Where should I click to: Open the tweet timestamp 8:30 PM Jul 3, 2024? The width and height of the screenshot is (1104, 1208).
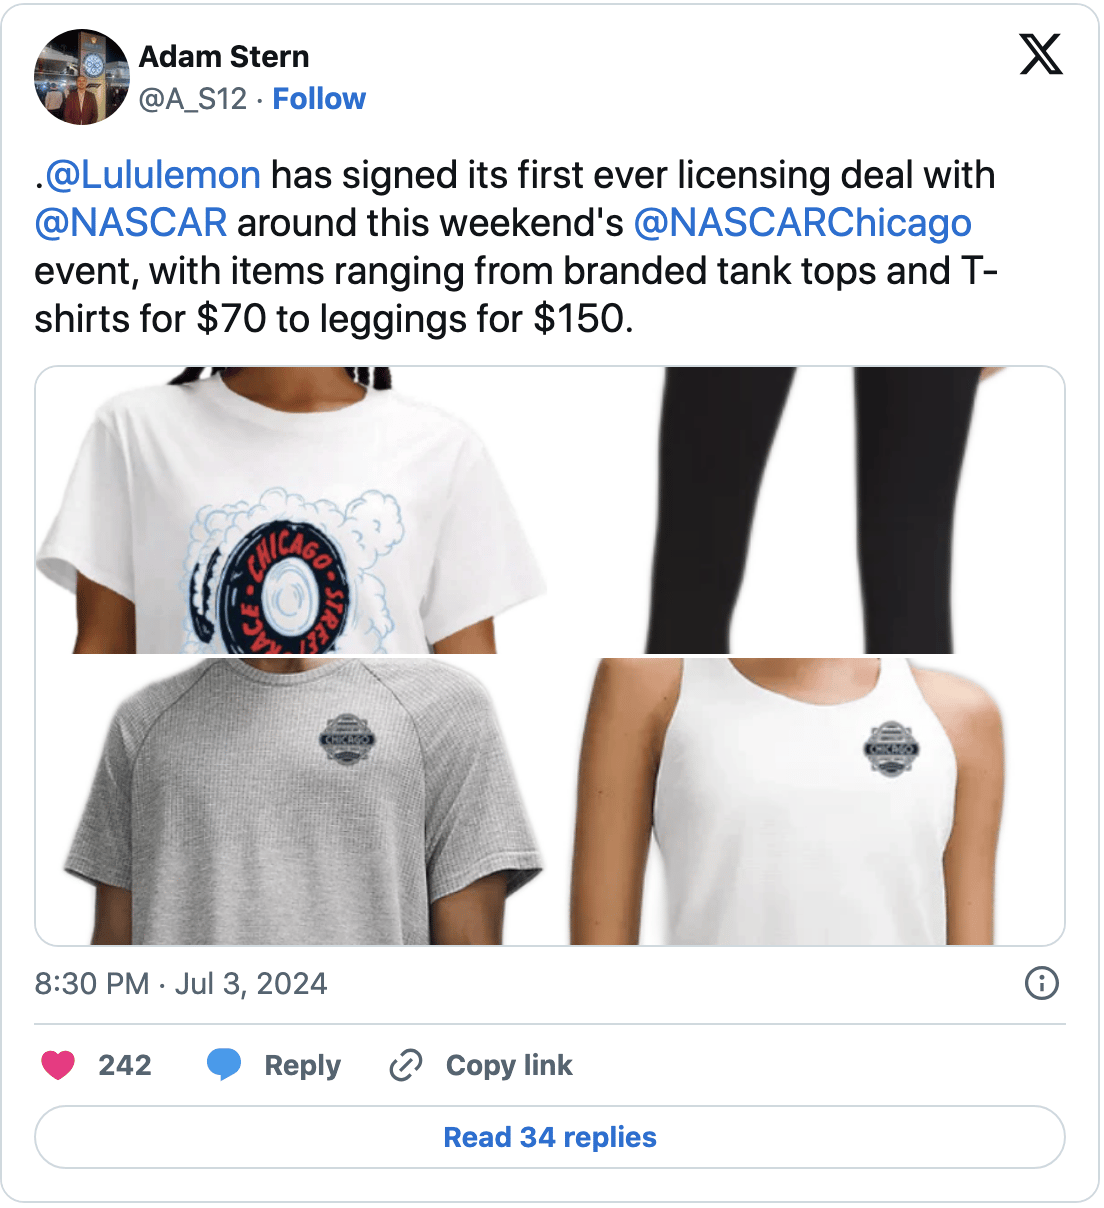(181, 983)
